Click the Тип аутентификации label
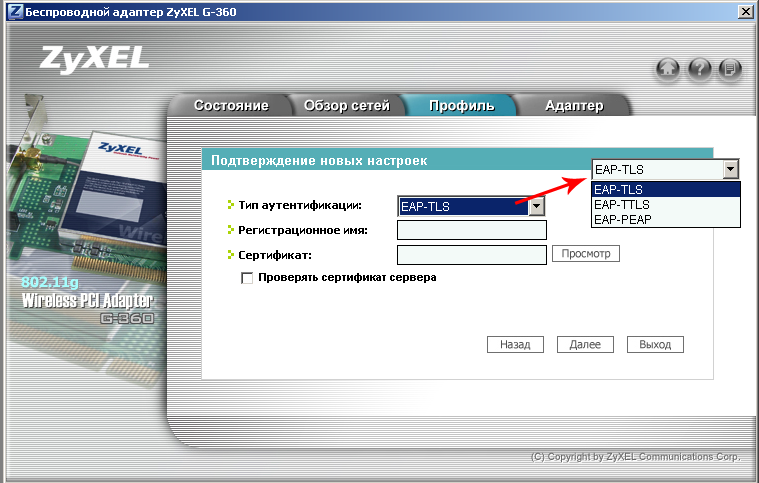 300,205
